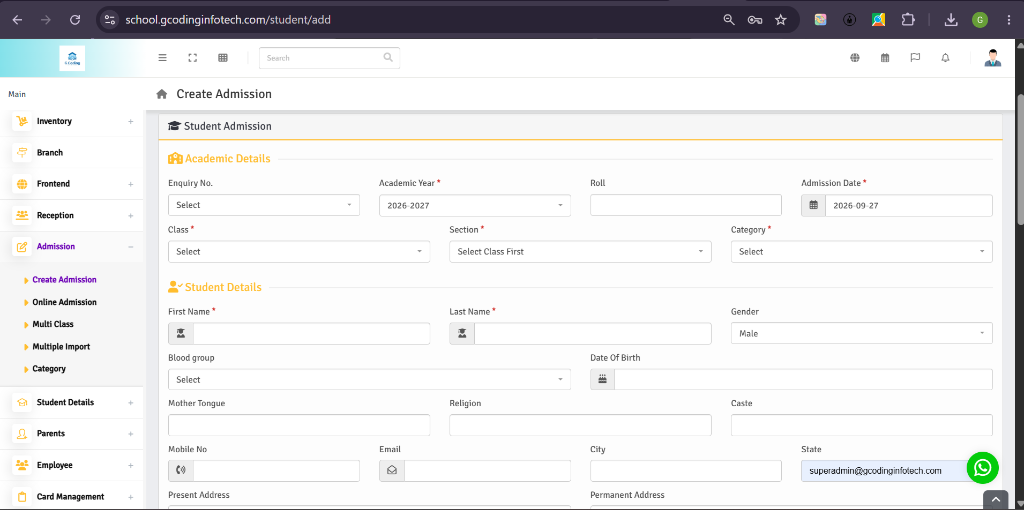This screenshot has width=1024, height=510.
Task: Reload the page with the refresh icon
Action: tap(75, 20)
